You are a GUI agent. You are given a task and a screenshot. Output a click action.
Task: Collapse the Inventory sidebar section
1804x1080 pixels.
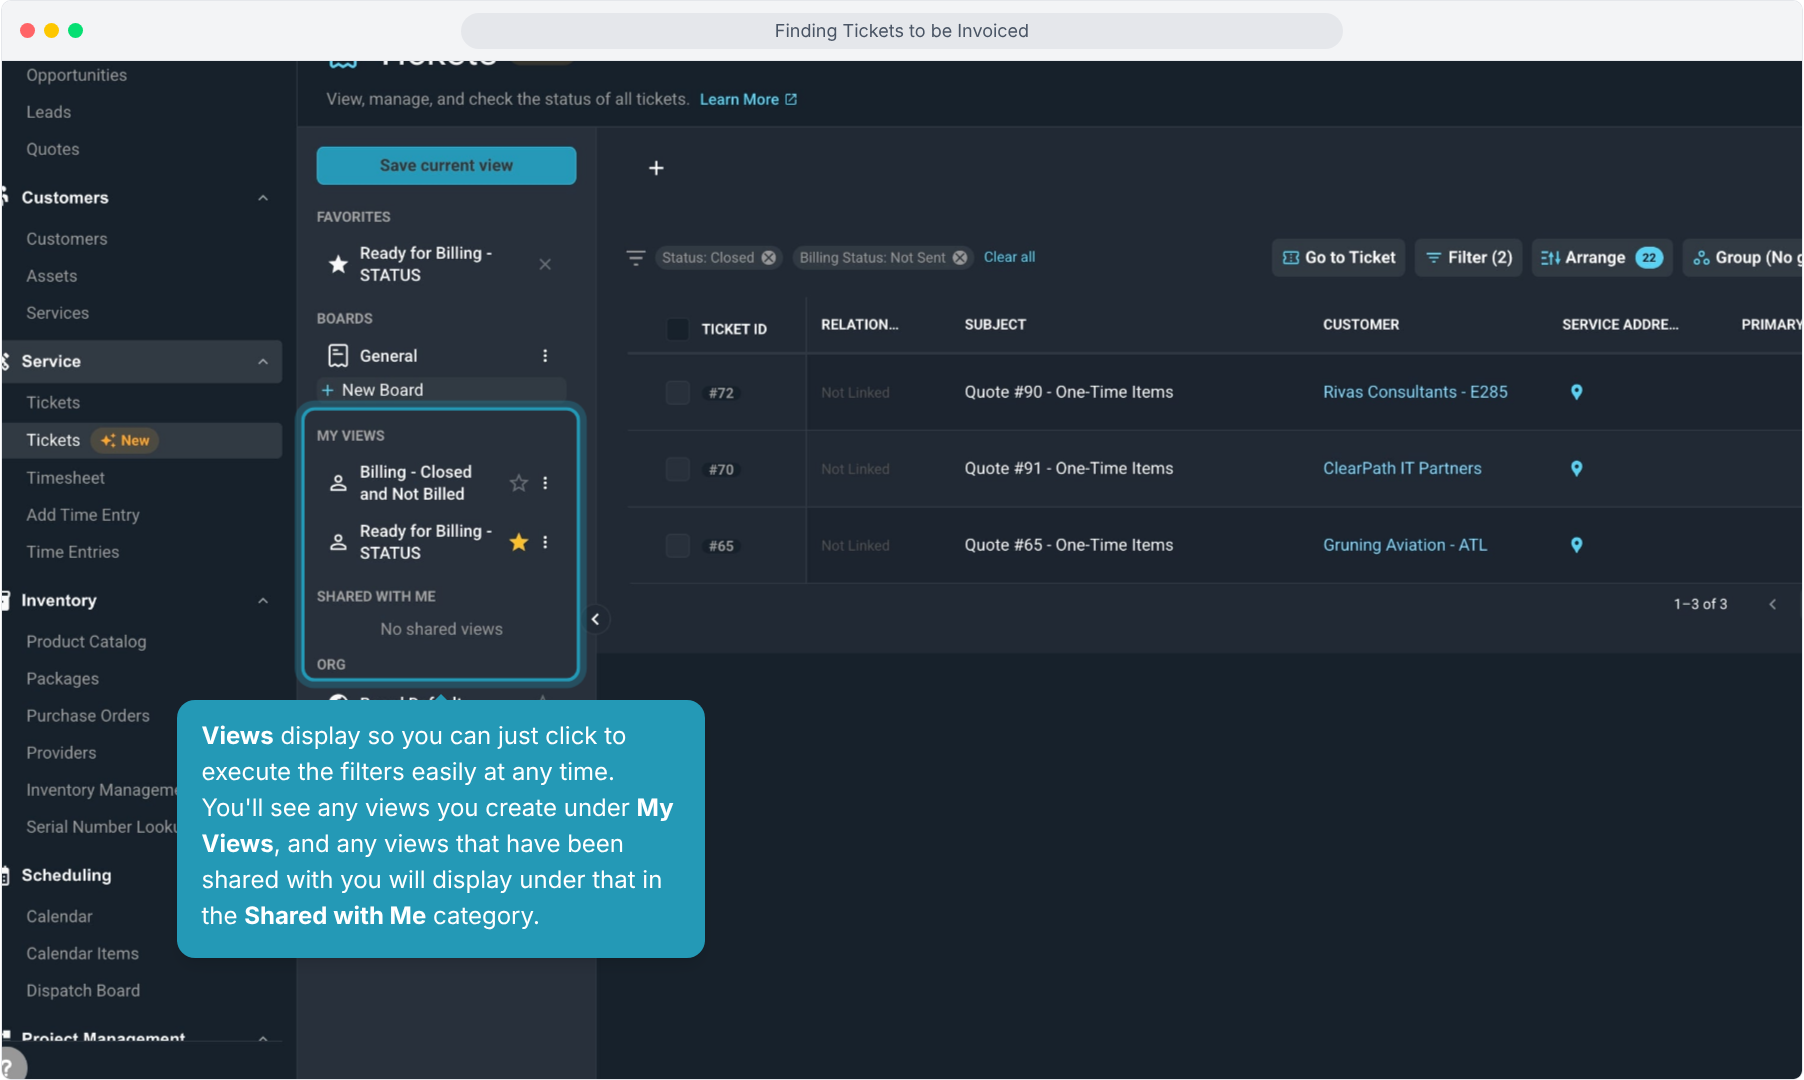point(263,601)
